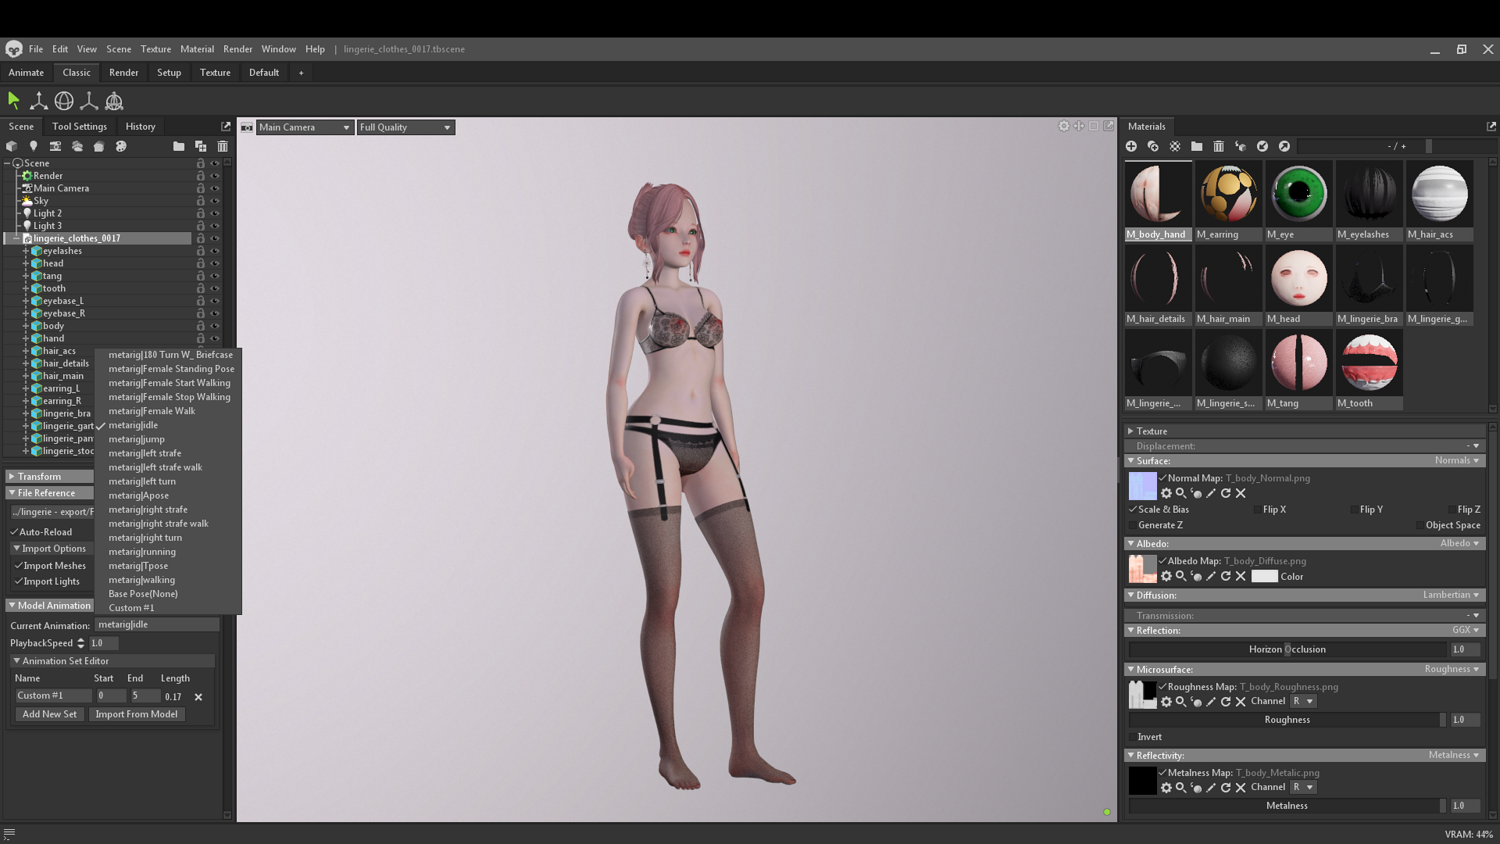This screenshot has height=844, width=1500.
Task: Collapse the Transform section
Action: point(12,477)
